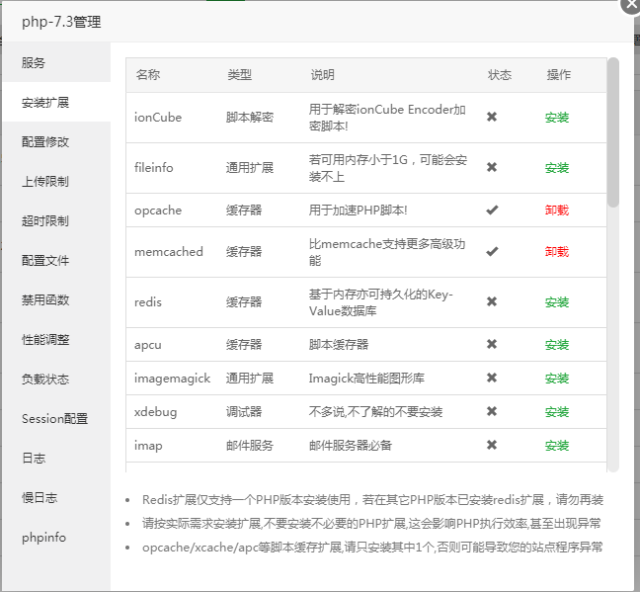Install the imap extension
This screenshot has width=640, height=592.
pos(557,445)
